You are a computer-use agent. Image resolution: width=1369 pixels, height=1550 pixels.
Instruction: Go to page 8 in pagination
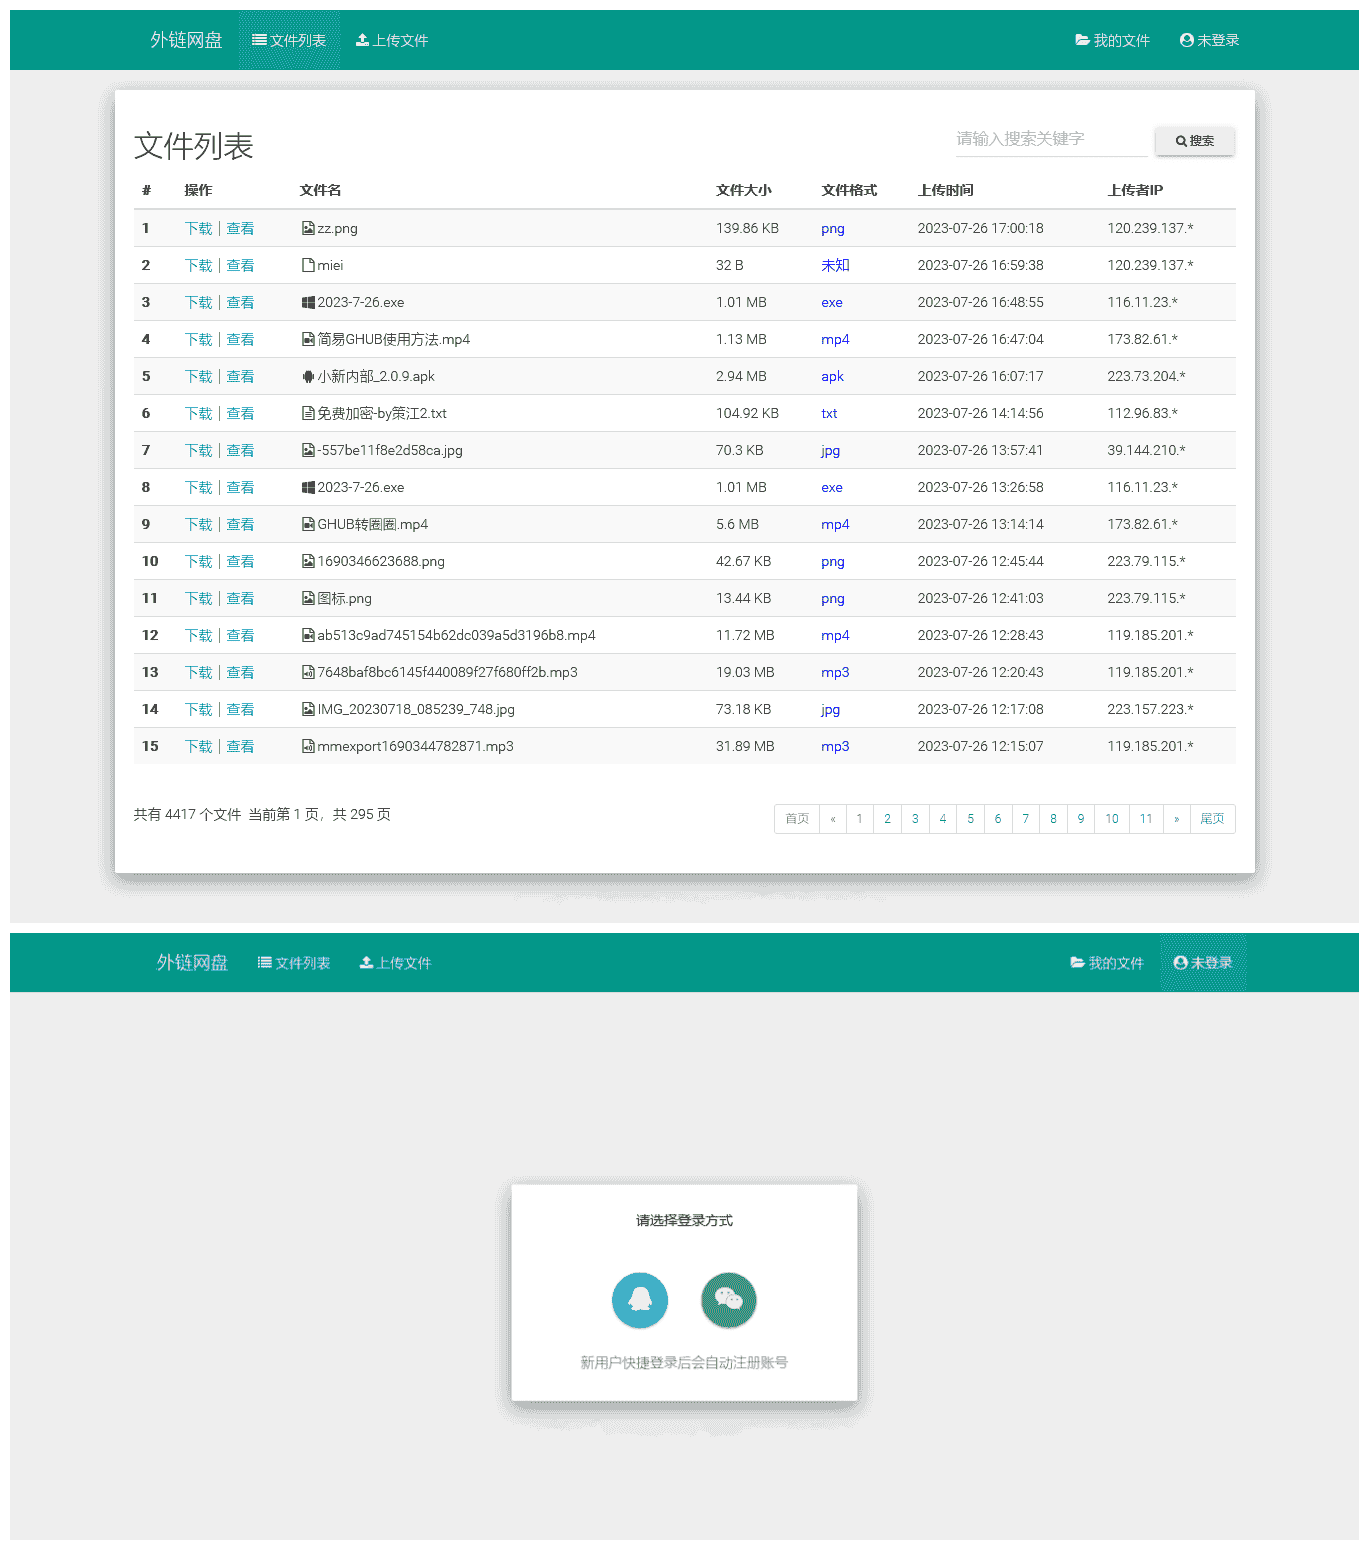(x=1053, y=819)
